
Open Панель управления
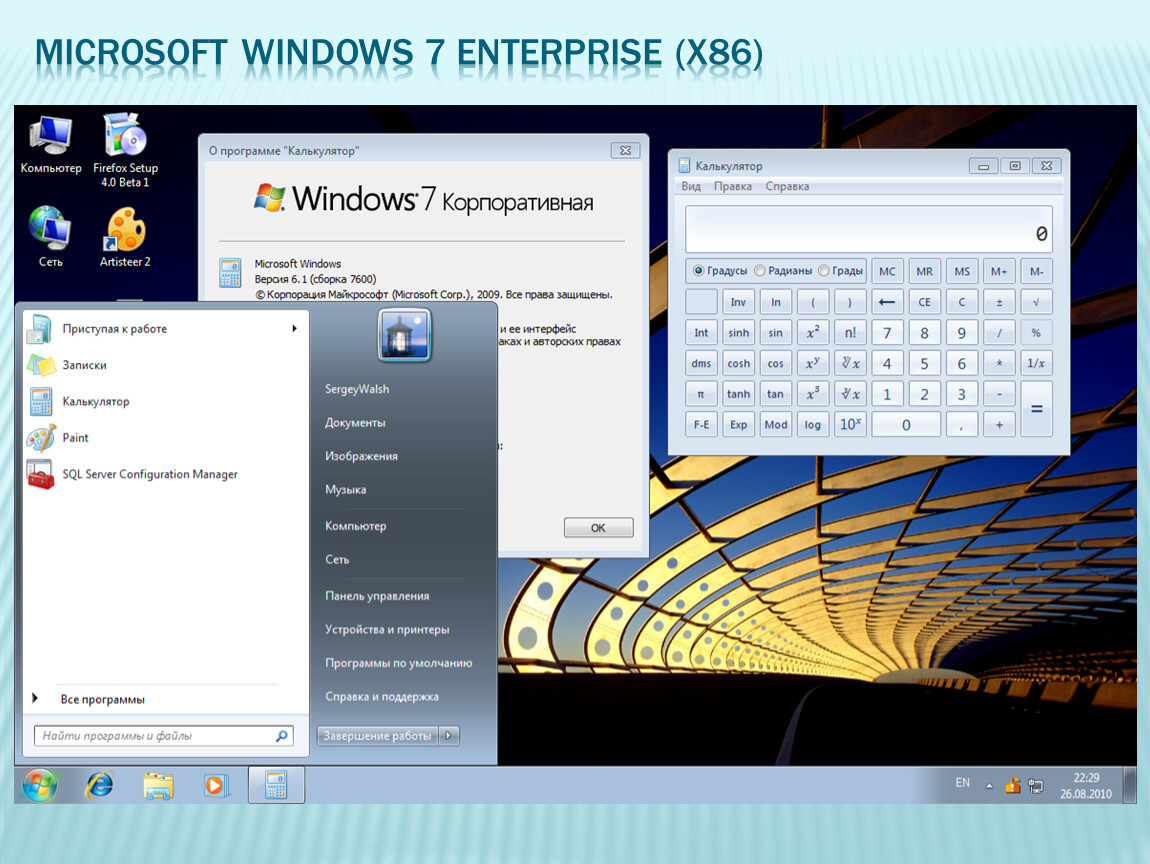coord(377,596)
